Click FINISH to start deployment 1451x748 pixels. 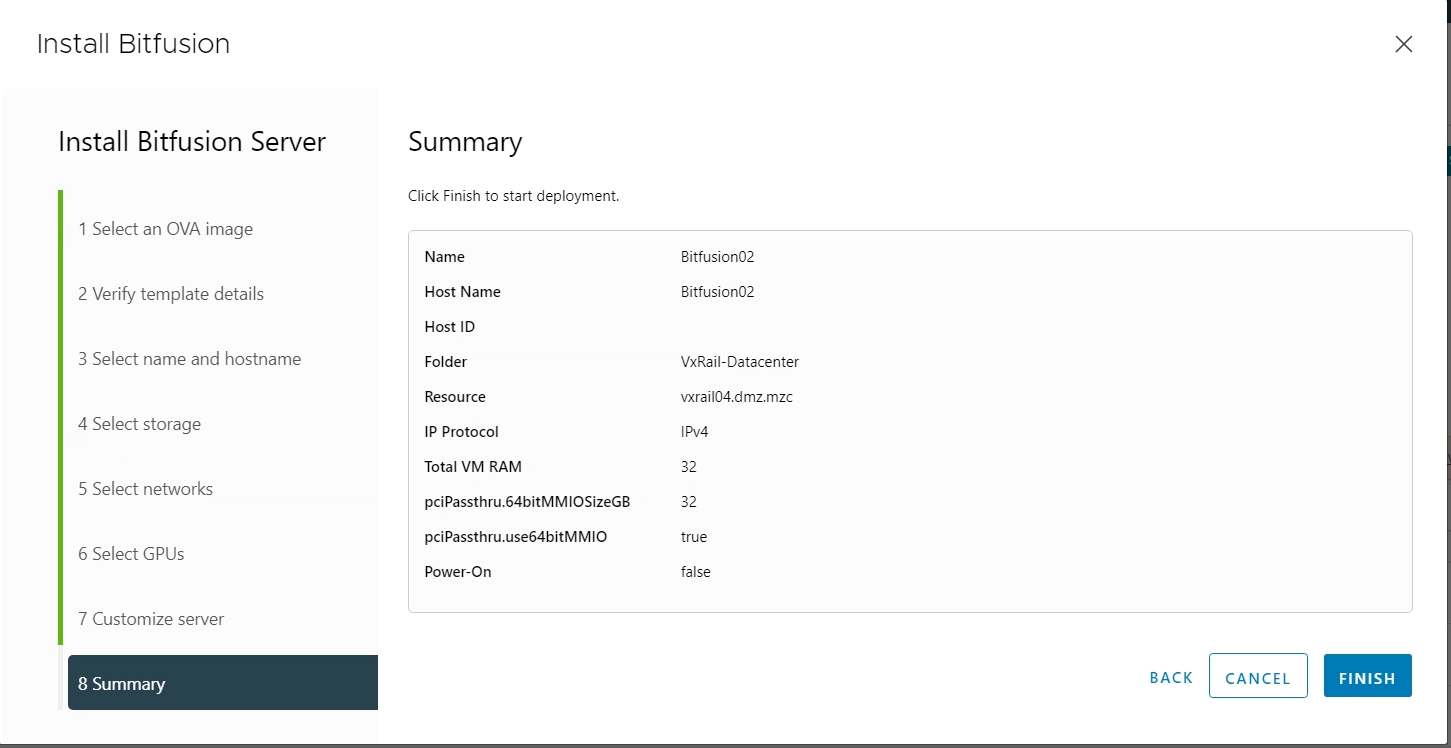tap(1367, 675)
